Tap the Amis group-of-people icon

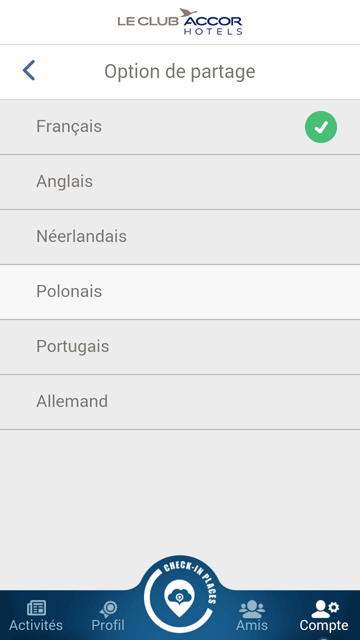[x=252, y=609]
